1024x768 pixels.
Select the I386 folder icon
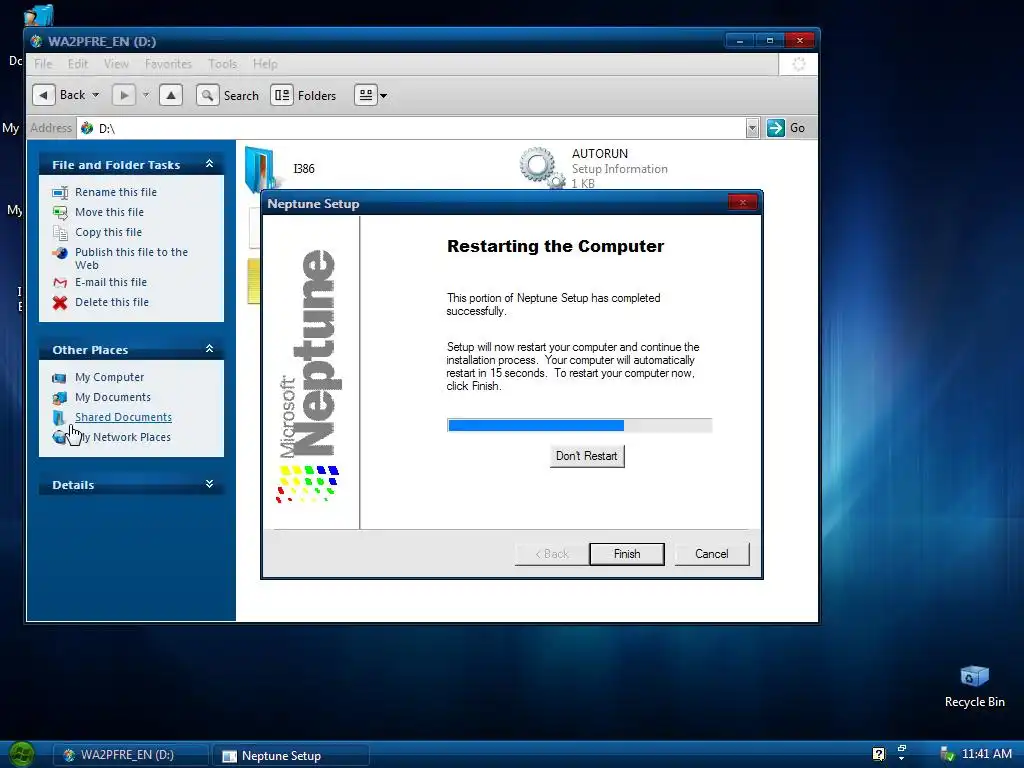[x=261, y=170]
